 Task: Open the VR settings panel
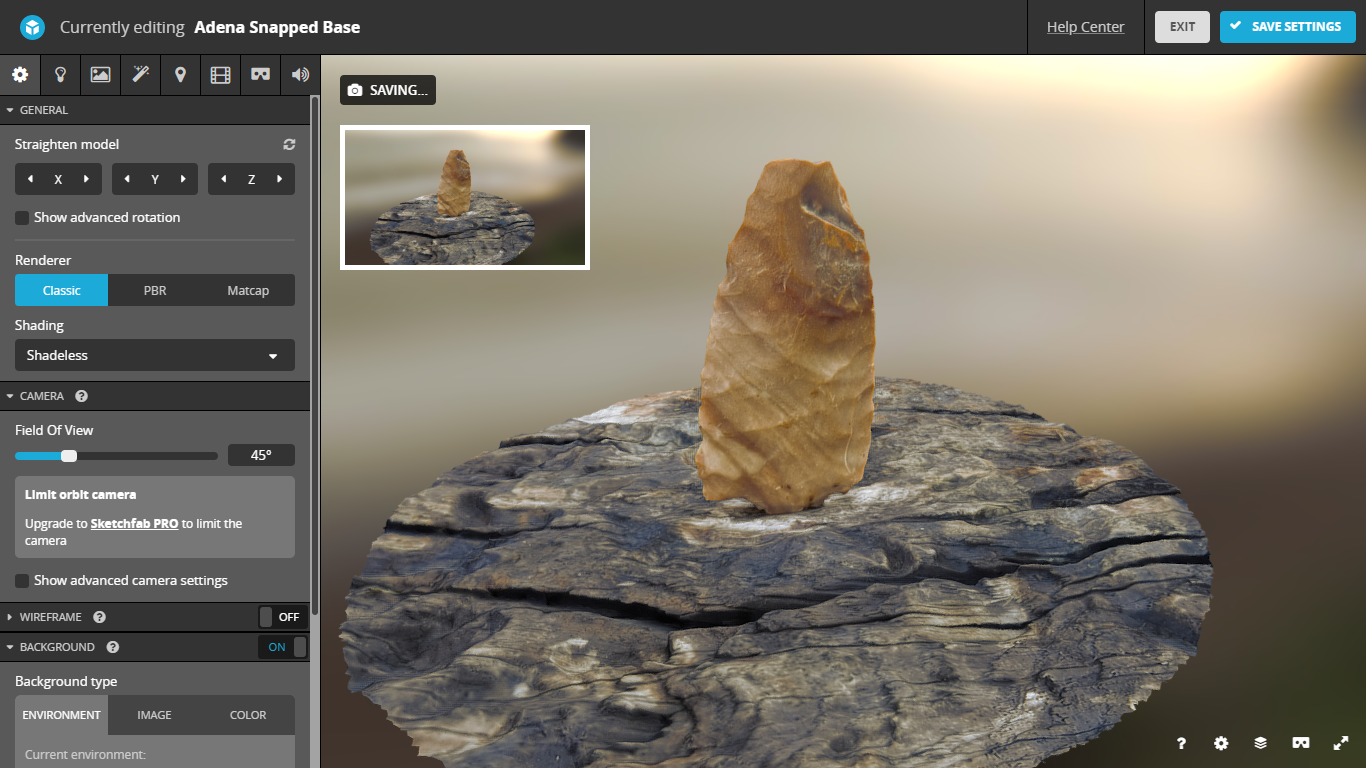[x=260, y=75]
